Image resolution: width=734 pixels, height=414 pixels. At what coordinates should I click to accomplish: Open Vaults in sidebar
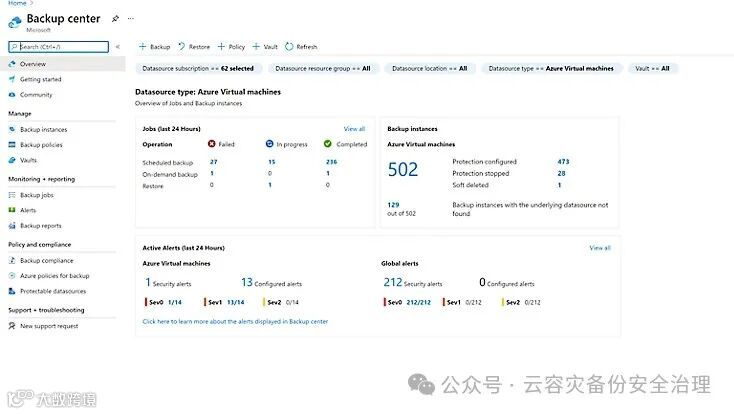point(28,160)
